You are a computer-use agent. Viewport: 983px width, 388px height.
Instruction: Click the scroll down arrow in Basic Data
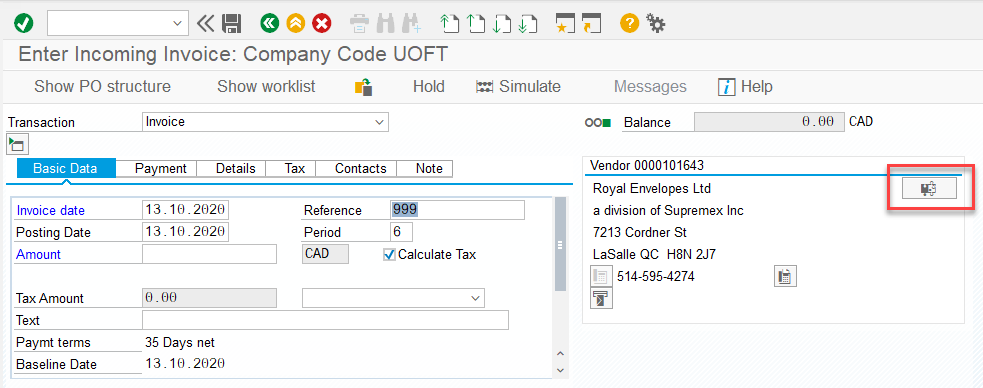(x=560, y=370)
